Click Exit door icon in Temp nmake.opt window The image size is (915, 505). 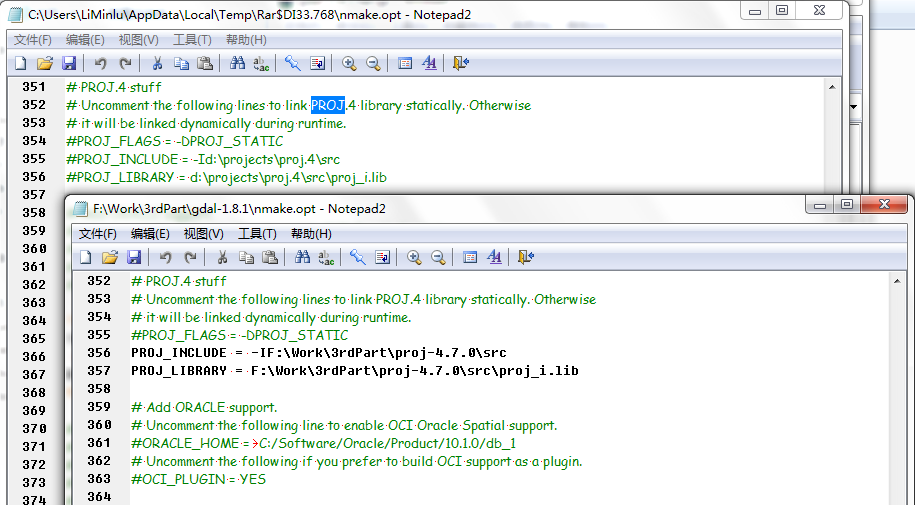pos(461,63)
